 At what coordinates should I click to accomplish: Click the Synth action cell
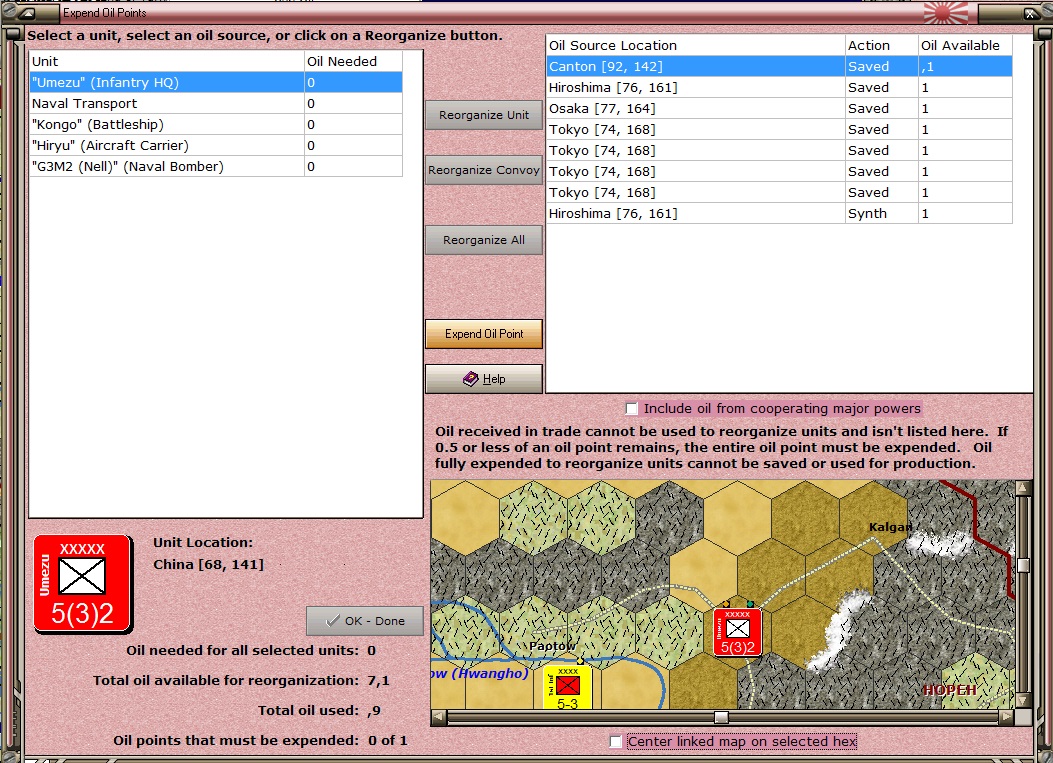tap(881, 214)
